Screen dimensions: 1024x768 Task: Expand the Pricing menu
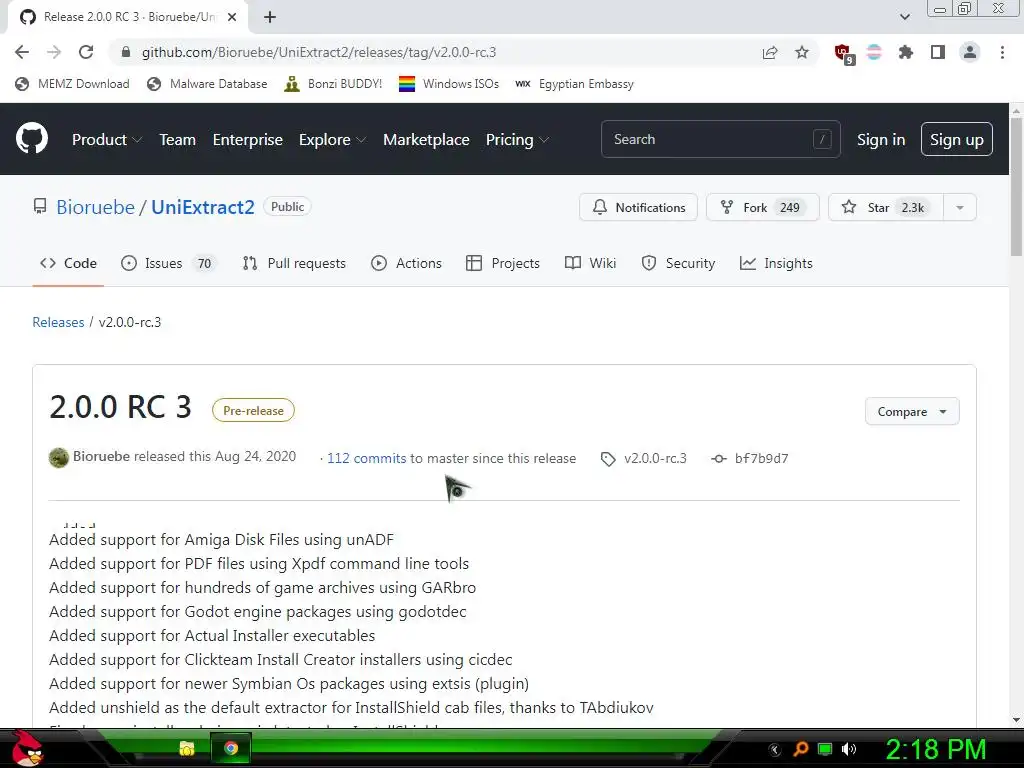517,139
